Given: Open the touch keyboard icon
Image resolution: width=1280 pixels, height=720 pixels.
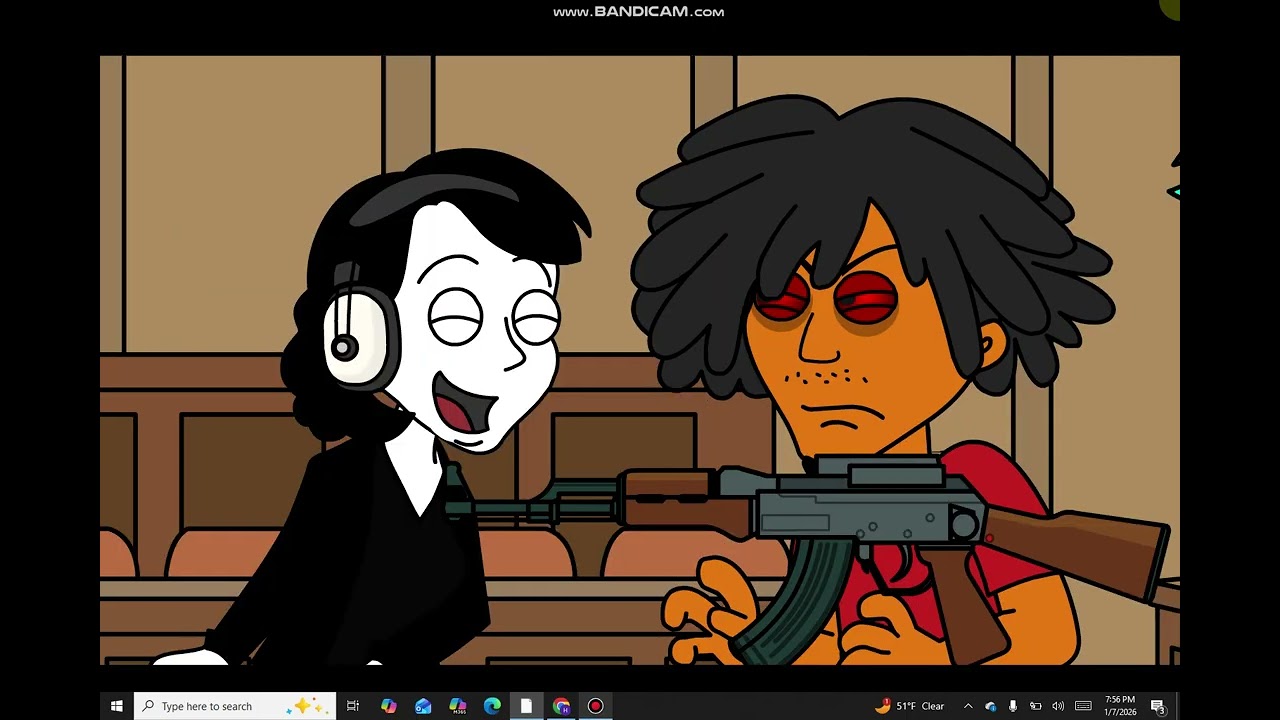Looking at the screenshot, I should pyautogui.click(x=1083, y=706).
